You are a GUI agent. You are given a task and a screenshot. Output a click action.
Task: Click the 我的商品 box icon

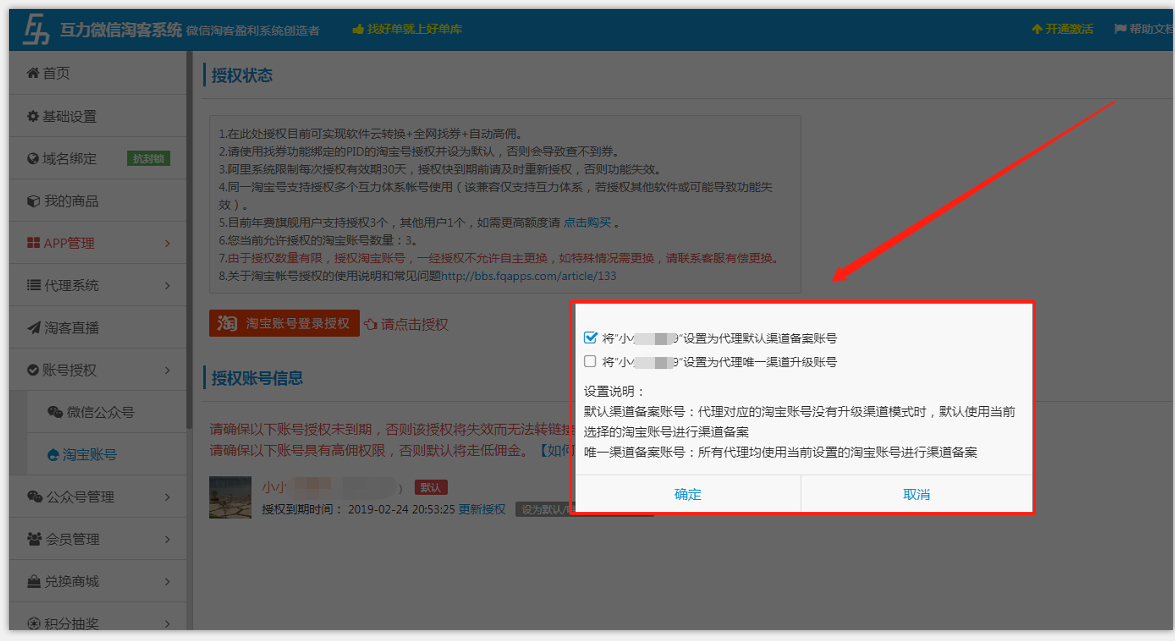coord(33,201)
